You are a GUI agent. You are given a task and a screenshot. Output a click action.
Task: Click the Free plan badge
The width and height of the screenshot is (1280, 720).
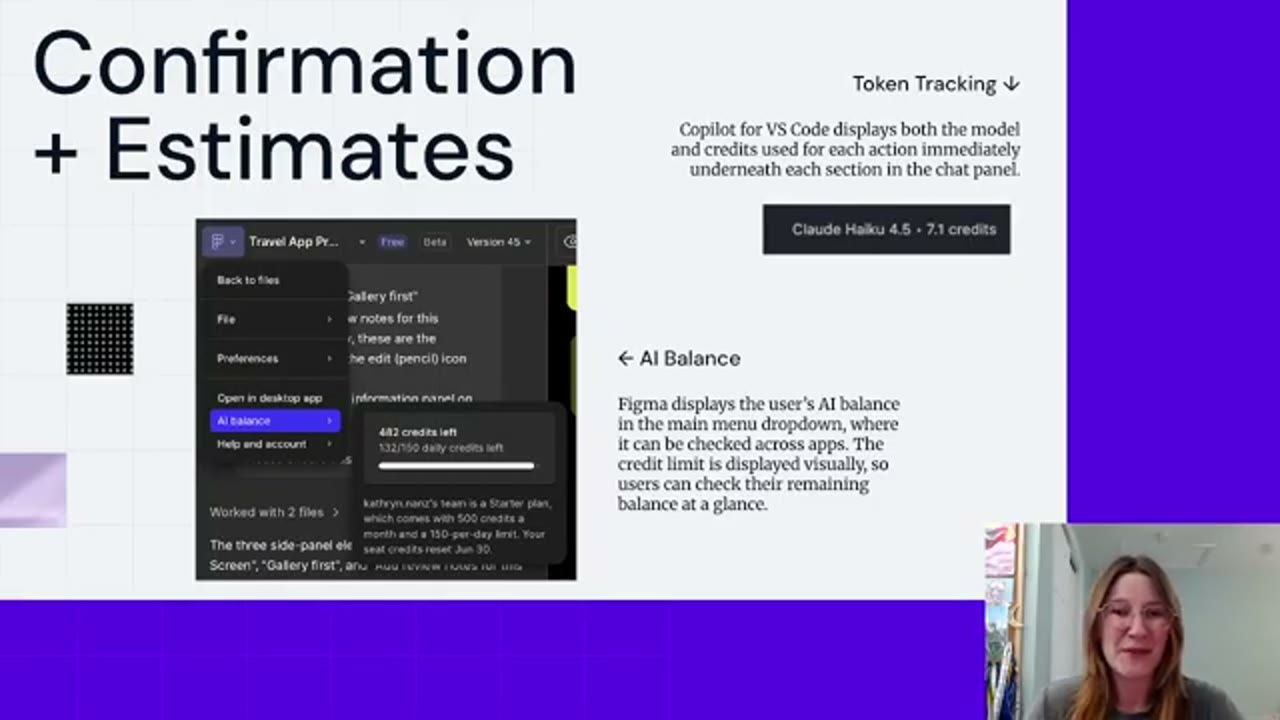coord(392,242)
